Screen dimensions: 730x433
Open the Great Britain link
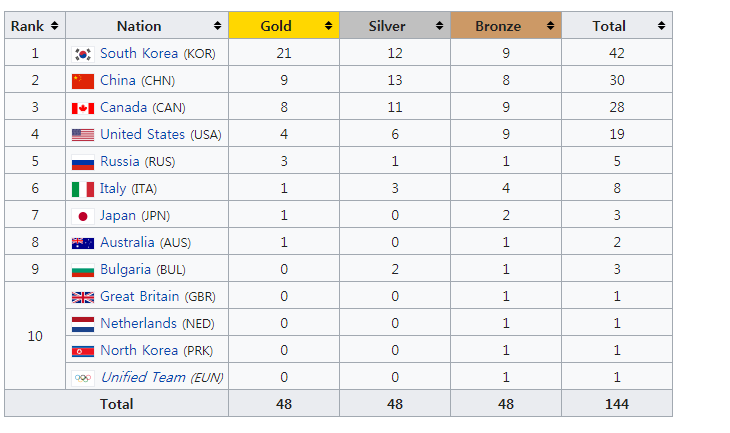tap(140, 296)
